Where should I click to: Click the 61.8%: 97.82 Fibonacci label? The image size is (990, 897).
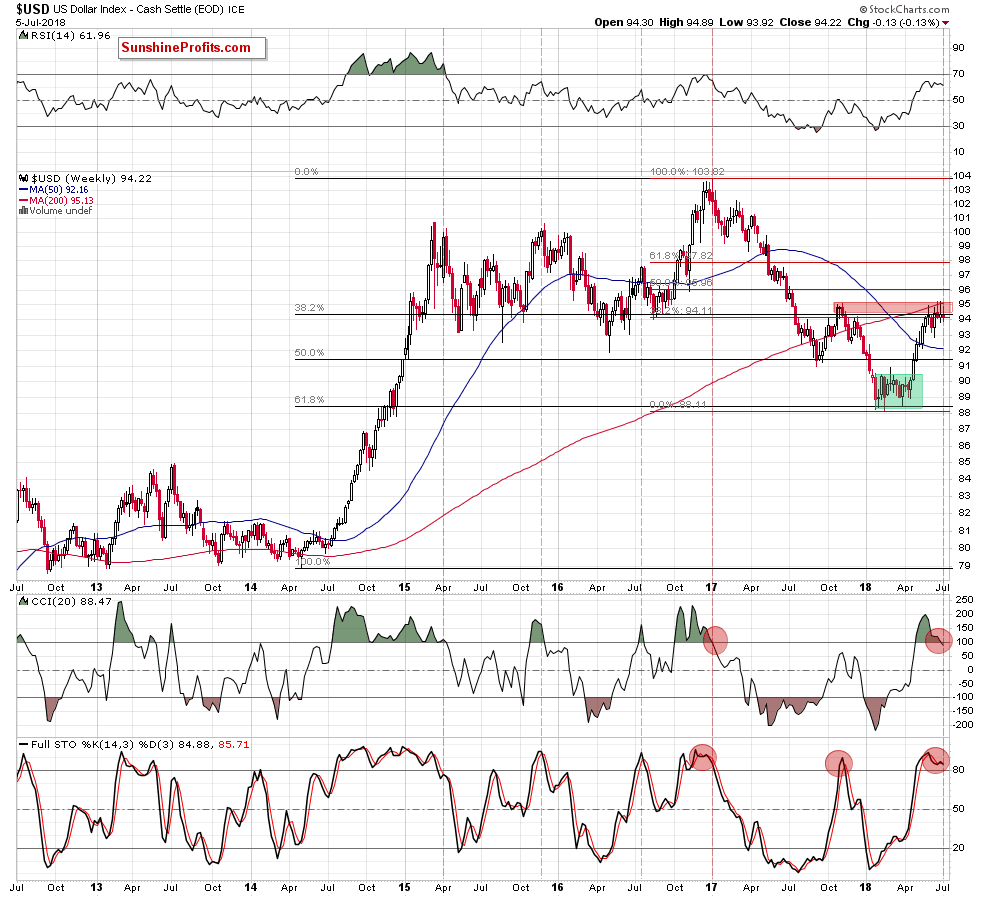[681, 256]
